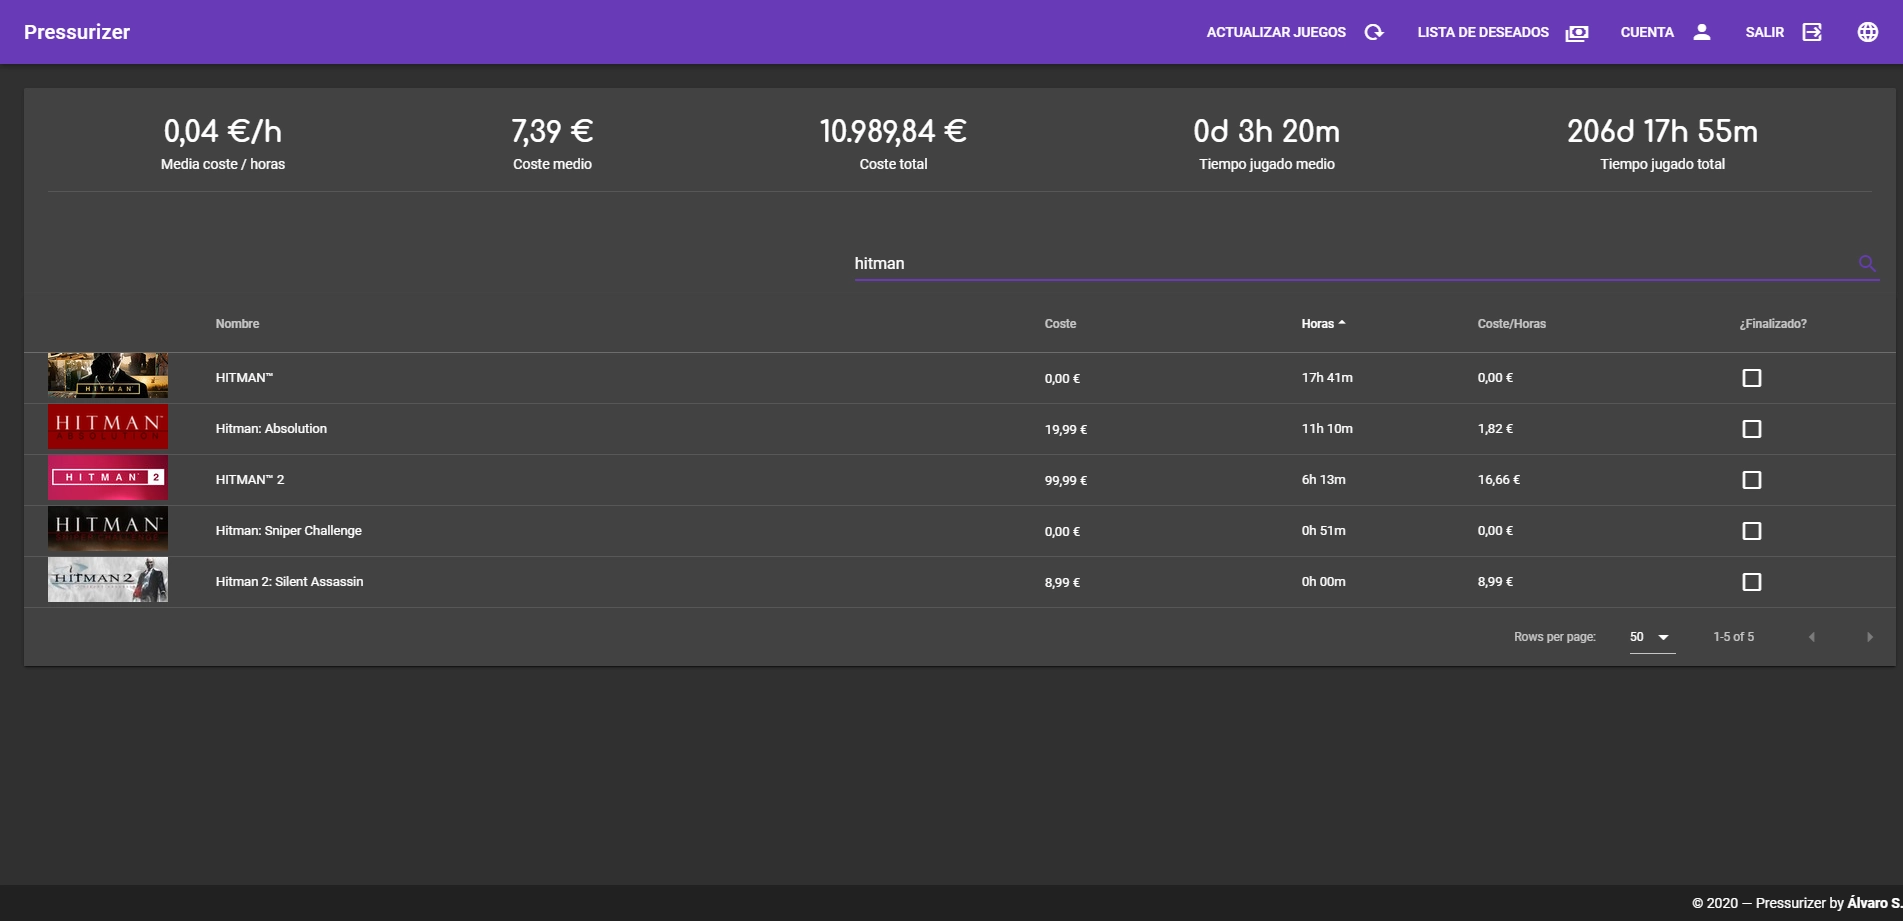
Task: Click the 0h 51m hours cell
Action: click(1323, 531)
